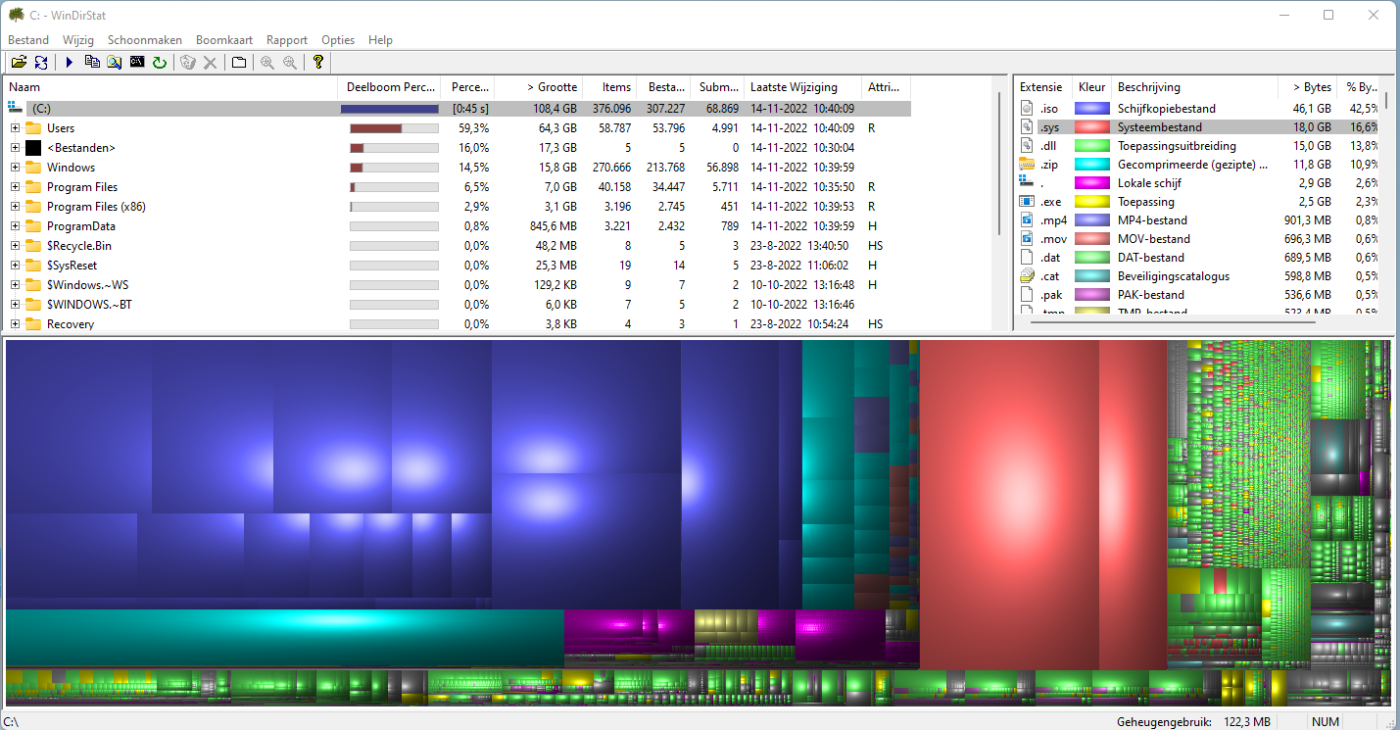Click the green color swatch for .dll
Image resolution: width=1400 pixels, height=730 pixels.
(x=1091, y=145)
